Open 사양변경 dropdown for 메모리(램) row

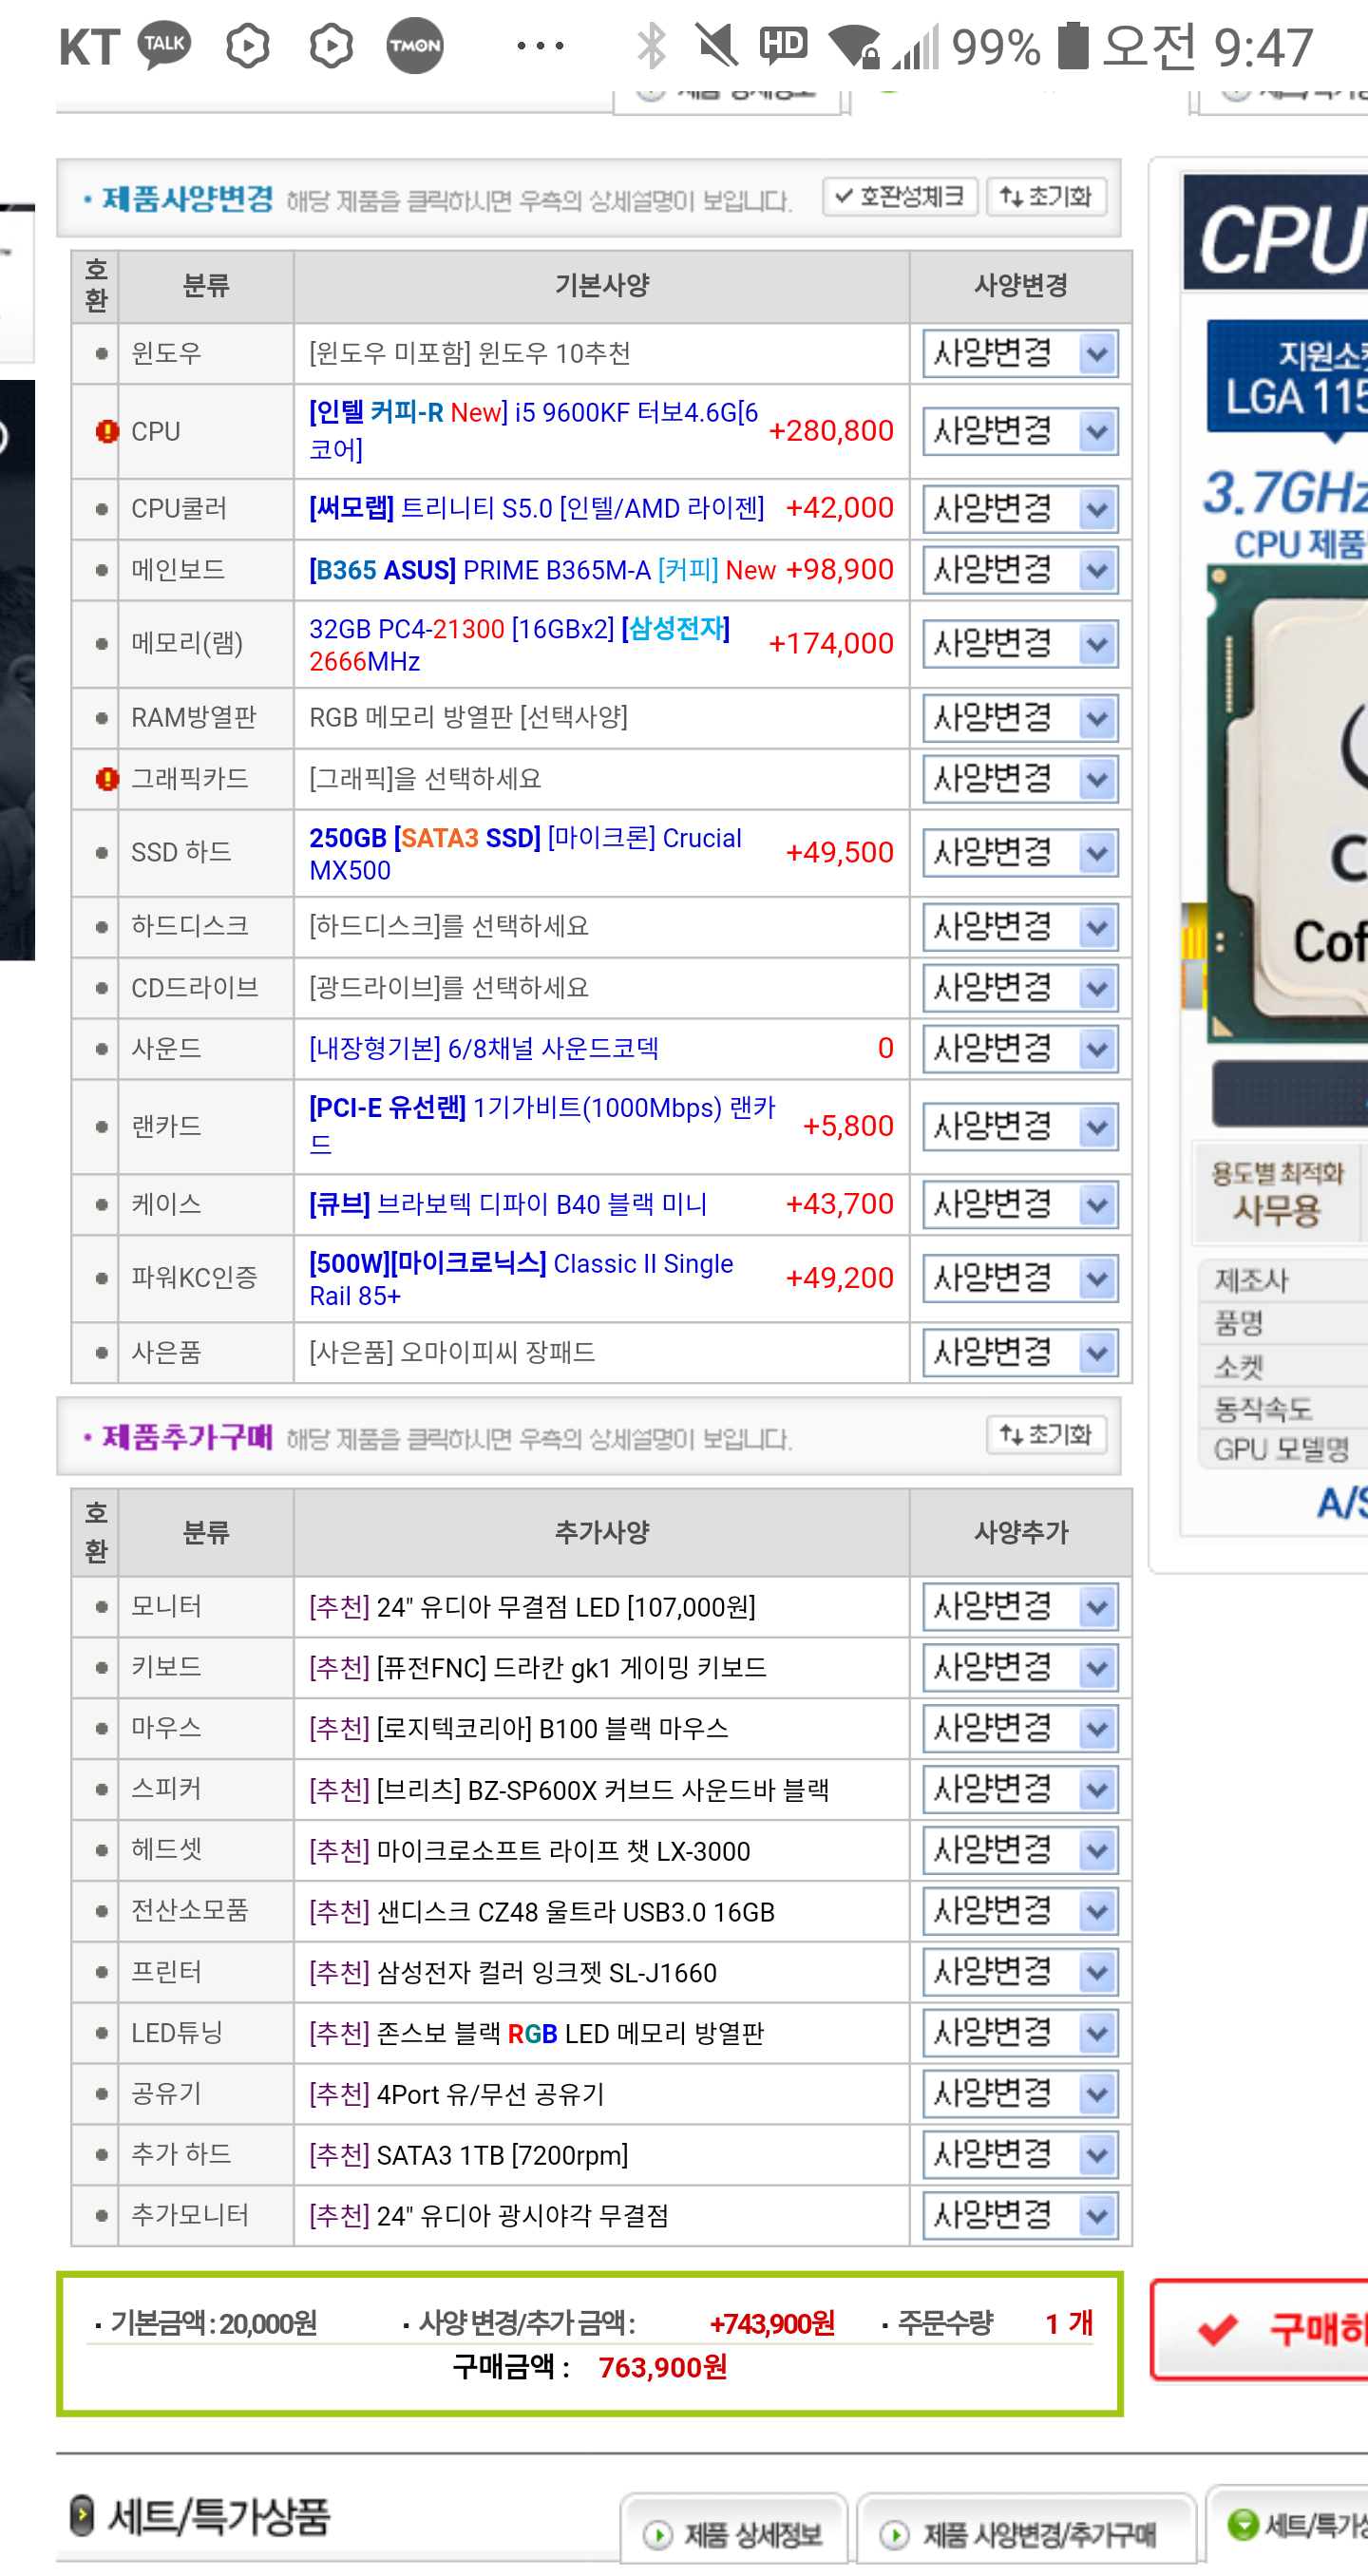[1020, 644]
